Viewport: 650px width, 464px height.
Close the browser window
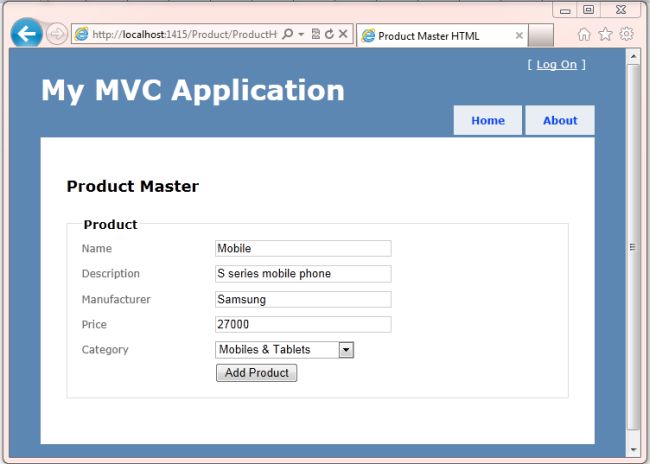(x=621, y=10)
